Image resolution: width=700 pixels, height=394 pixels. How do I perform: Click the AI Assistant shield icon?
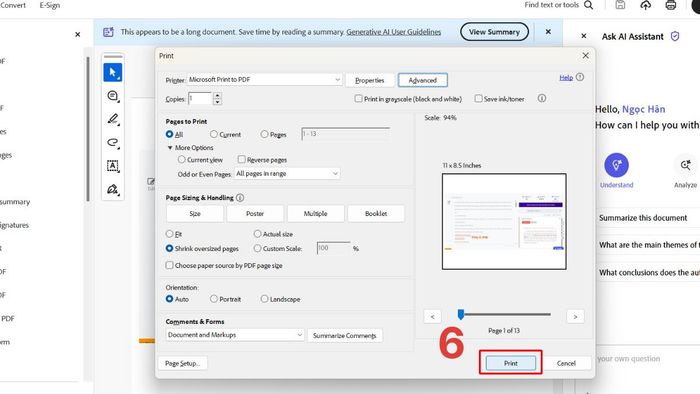pos(675,37)
